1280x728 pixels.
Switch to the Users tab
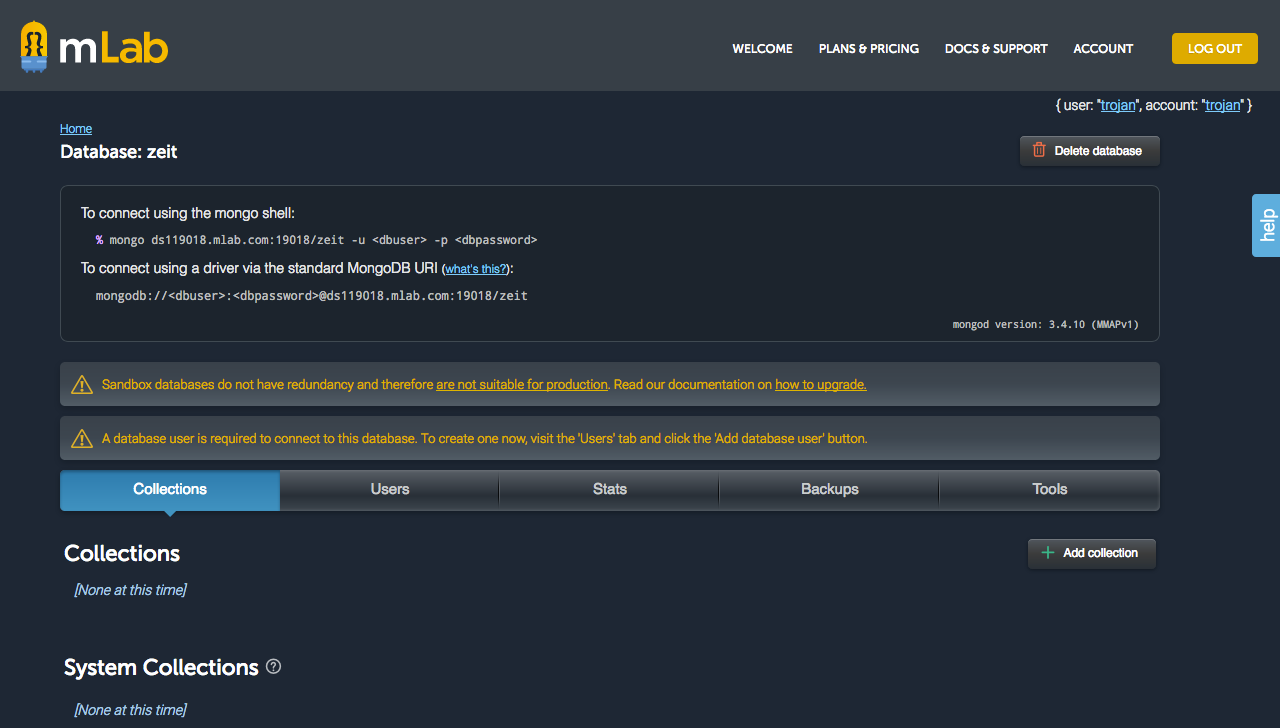[390, 490]
